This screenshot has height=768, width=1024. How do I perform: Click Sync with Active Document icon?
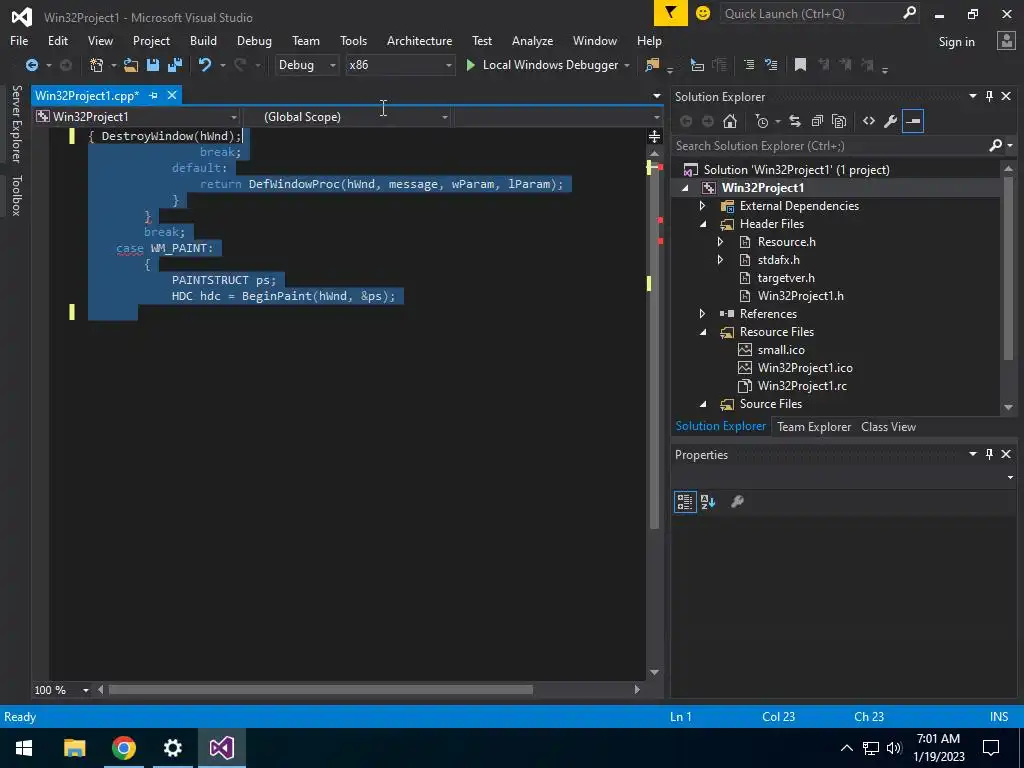click(795, 121)
